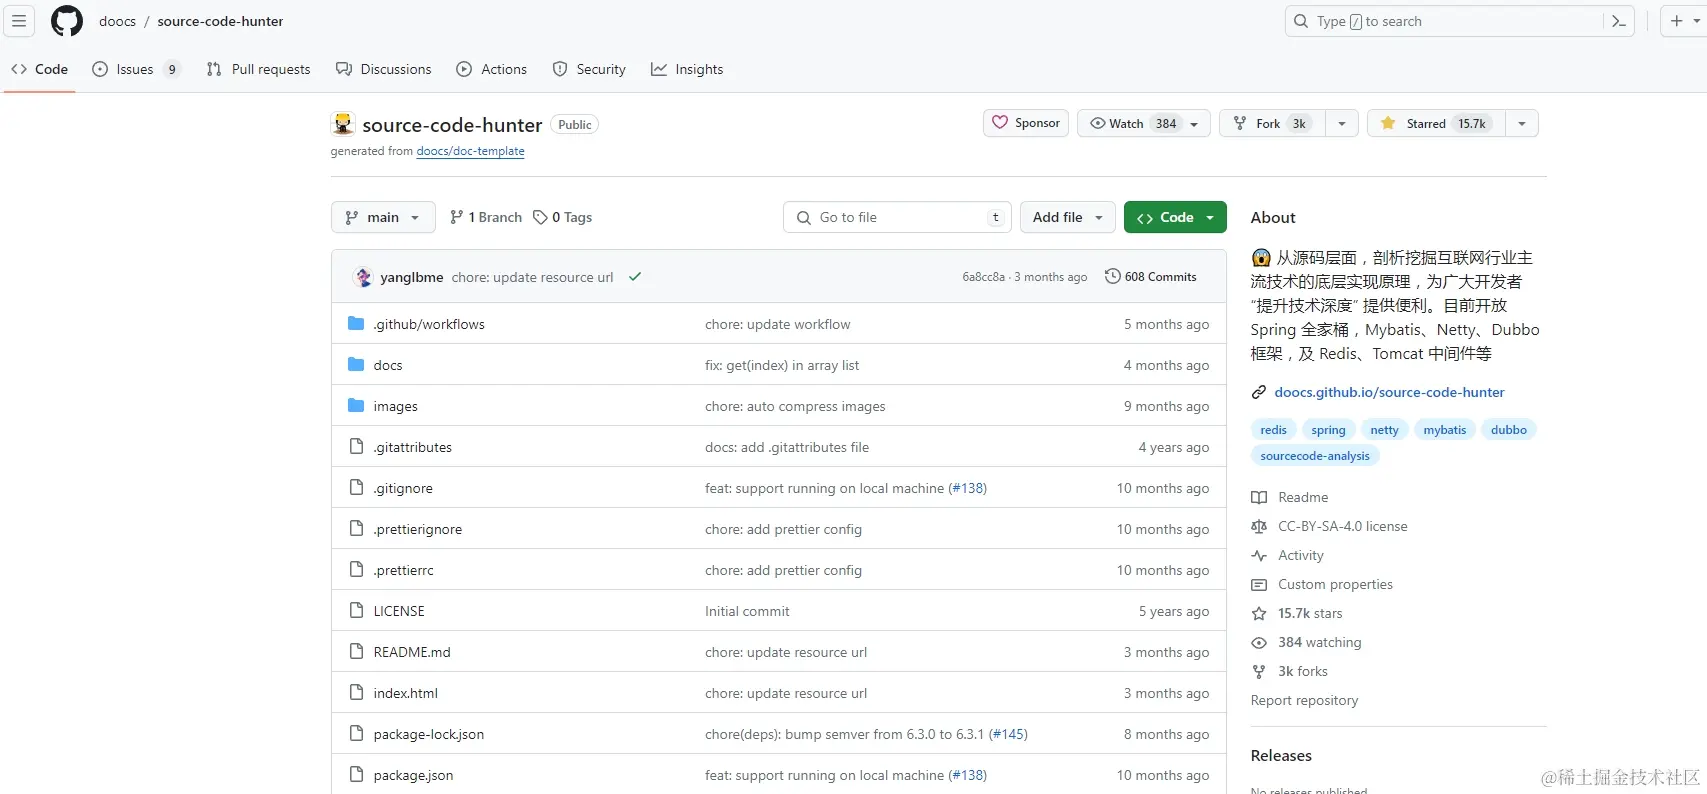This screenshot has height=794, width=1707.
Task: Open the main branch selector dropdown
Action: (383, 217)
